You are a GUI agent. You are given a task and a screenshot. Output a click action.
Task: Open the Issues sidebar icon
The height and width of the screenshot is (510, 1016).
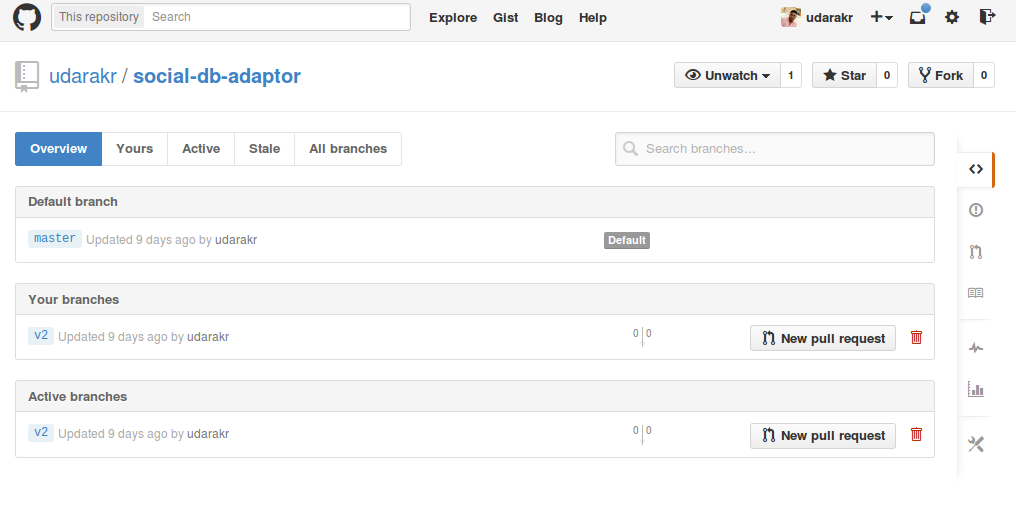tap(976, 210)
